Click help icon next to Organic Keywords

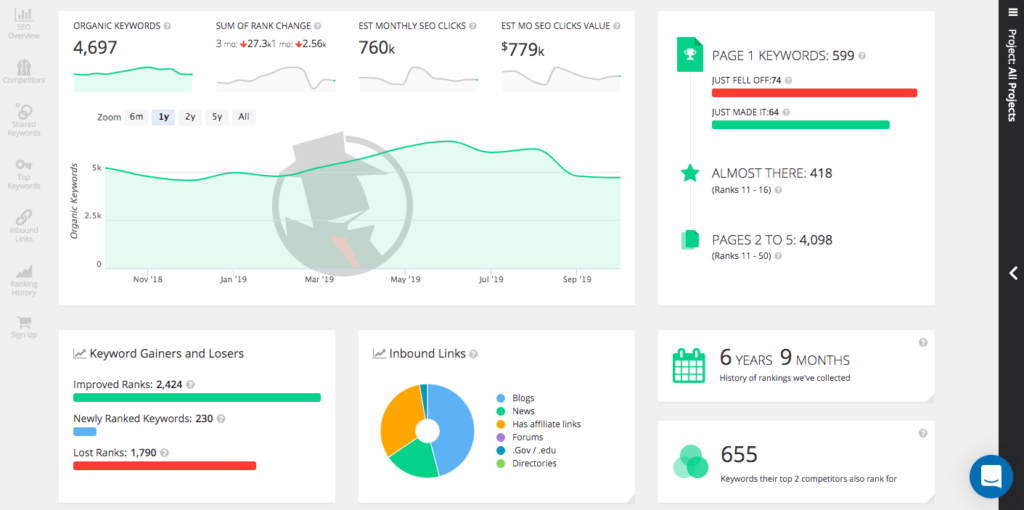point(167,26)
